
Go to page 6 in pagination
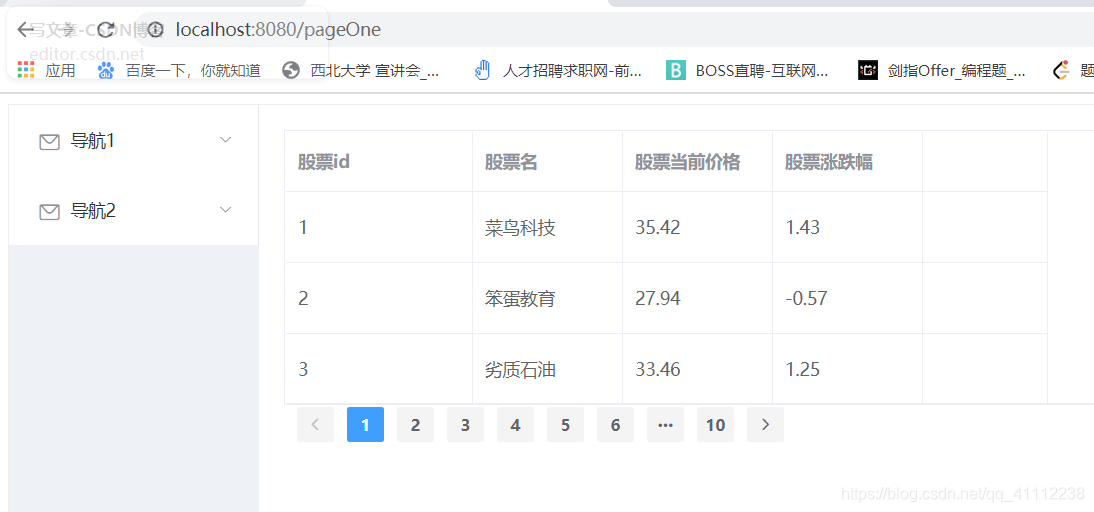coord(615,425)
